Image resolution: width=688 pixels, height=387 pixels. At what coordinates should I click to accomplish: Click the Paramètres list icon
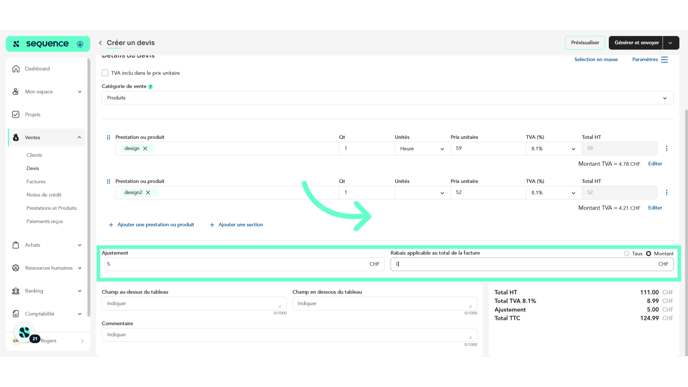pyautogui.click(x=664, y=60)
